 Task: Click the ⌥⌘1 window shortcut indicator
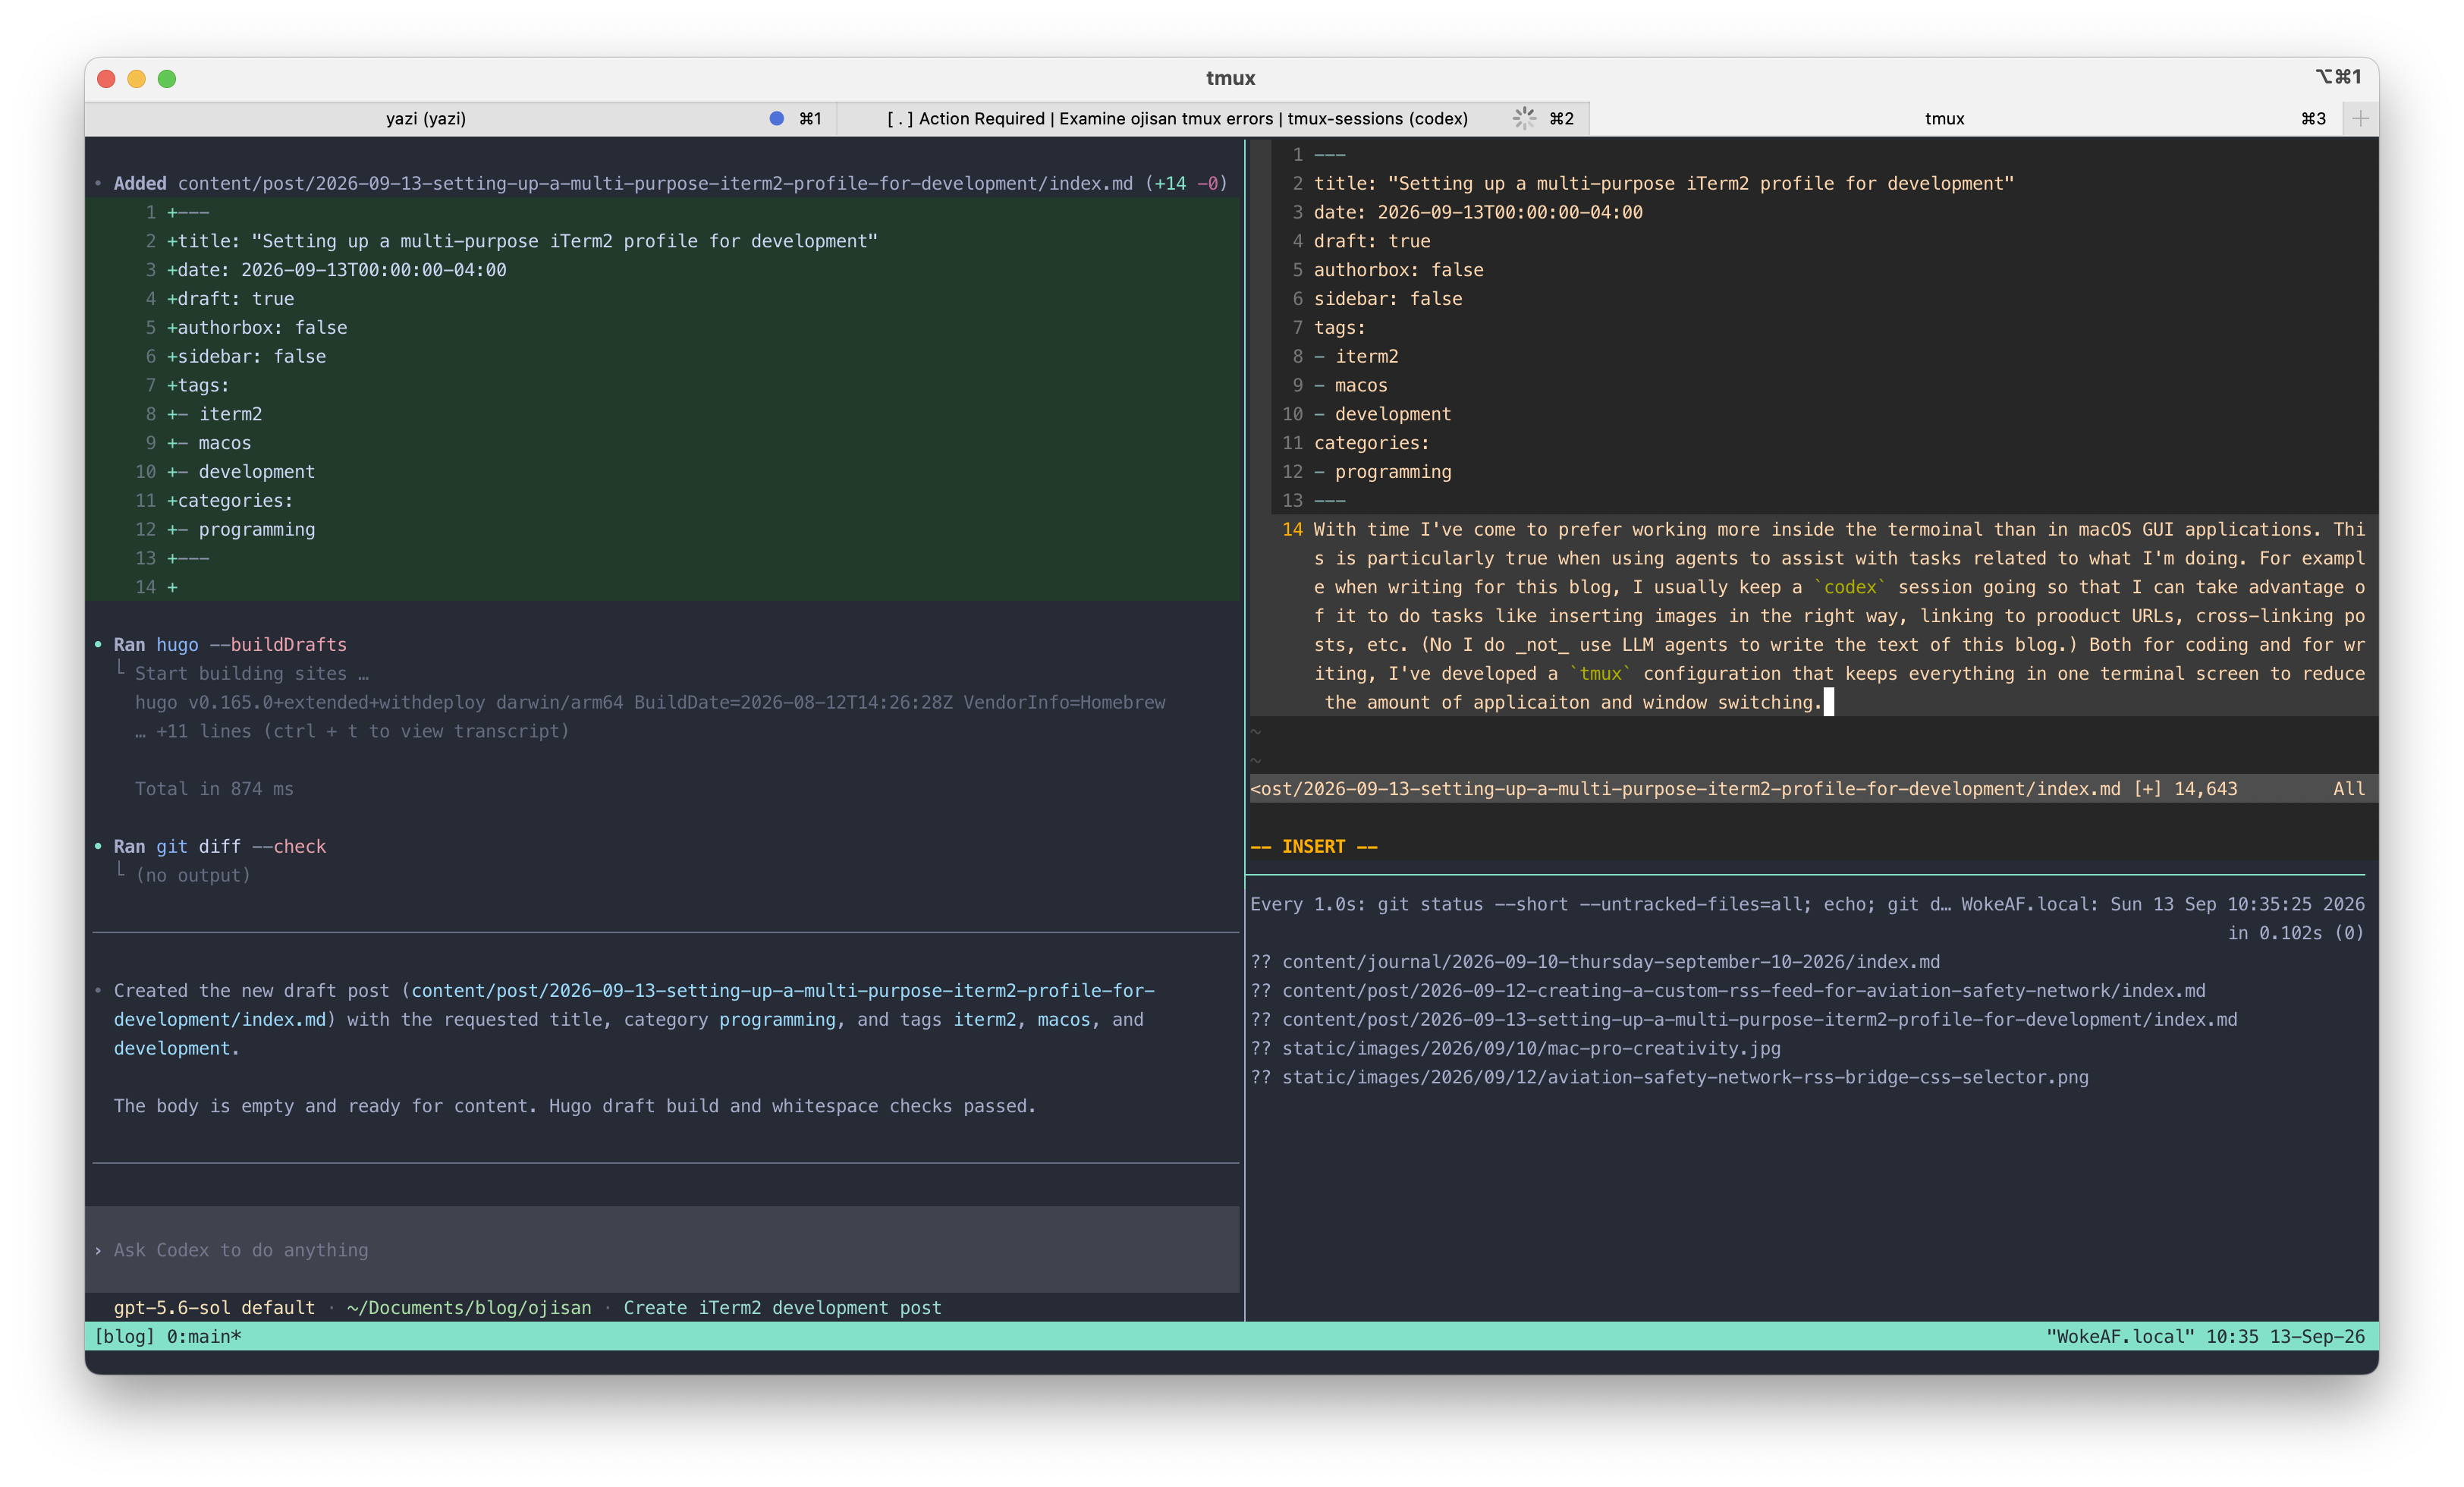click(2338, 77)
